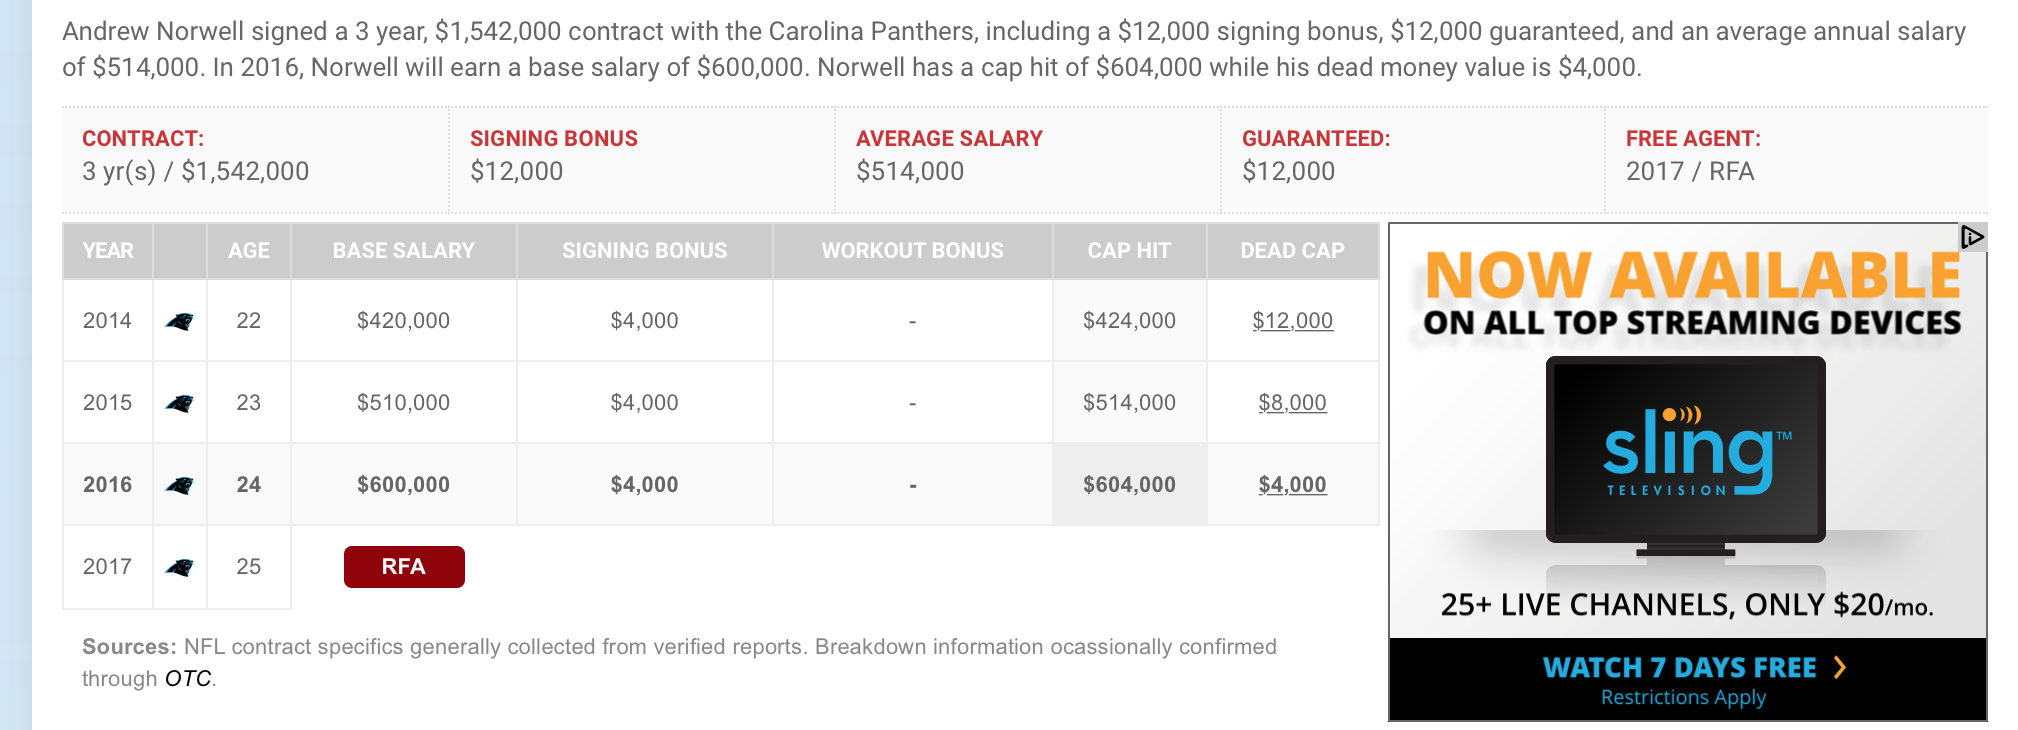Click the Panthers logo in 2016 row

pyautogui.click(x=180, y=486)
